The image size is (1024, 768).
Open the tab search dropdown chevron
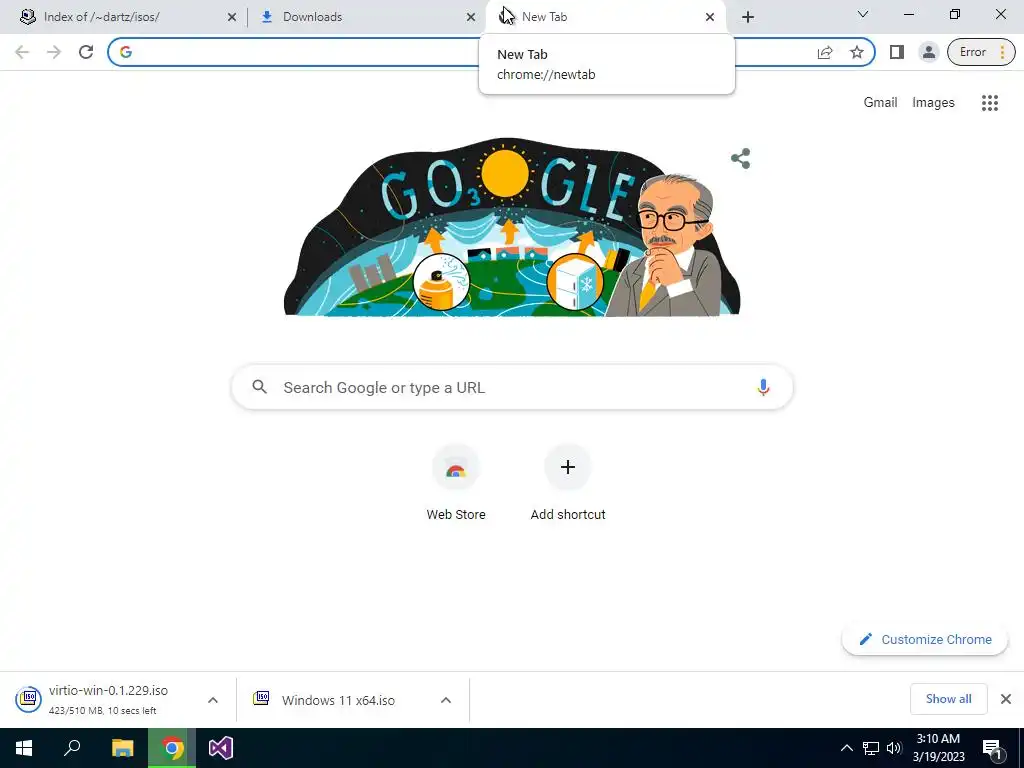coord(863,14)
